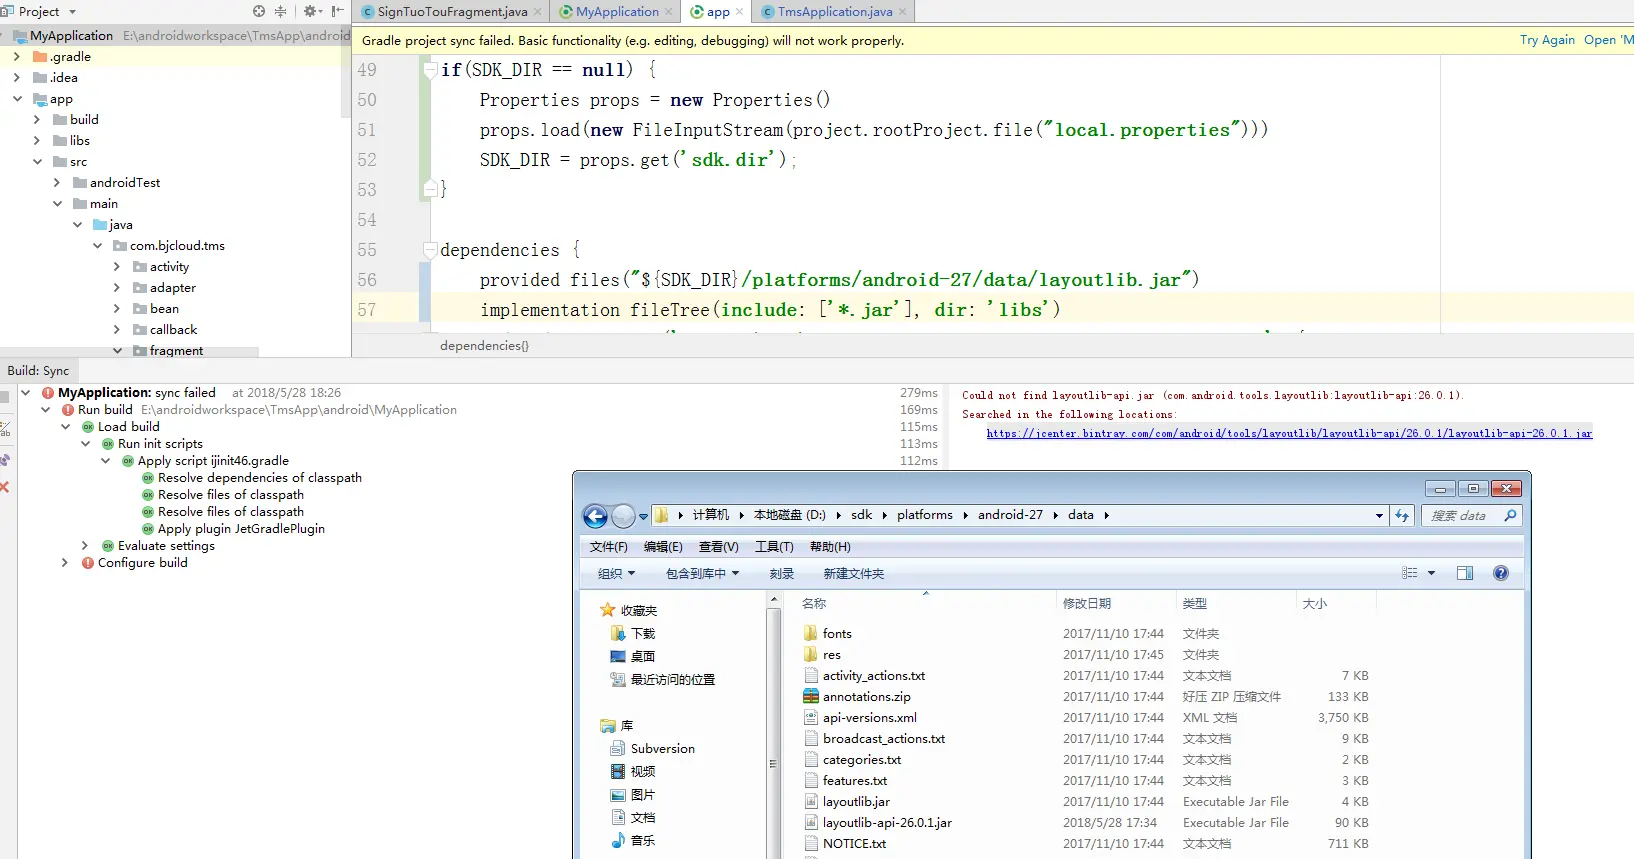The height and width of the screenshot is (859, 1634).
Task: Open the 文件(F) menu in Explorer
Action: click(608, 546)
